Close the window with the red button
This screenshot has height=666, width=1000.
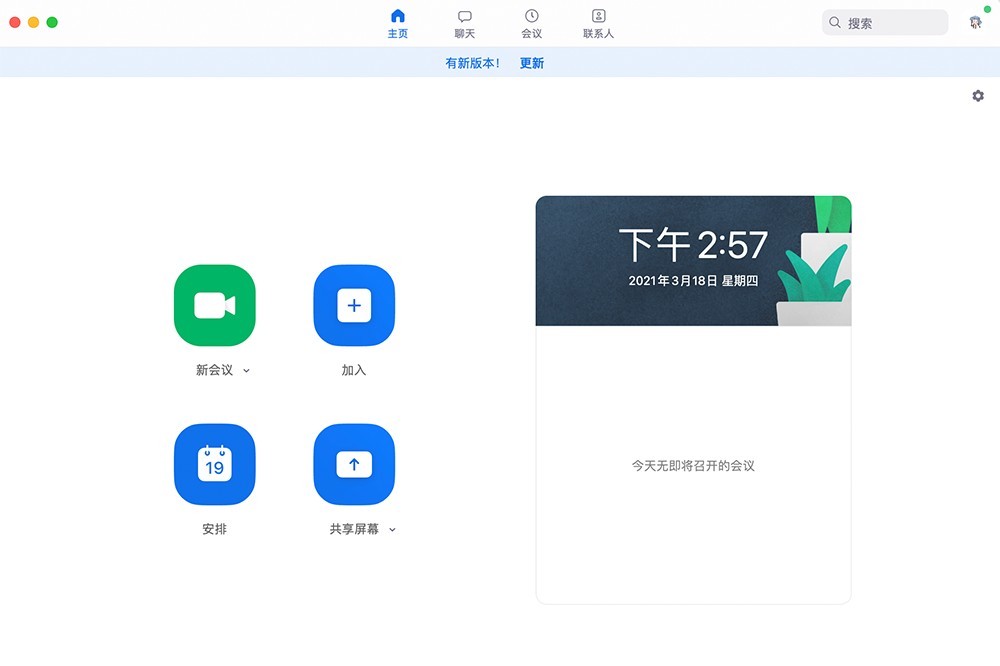point(15,22)
